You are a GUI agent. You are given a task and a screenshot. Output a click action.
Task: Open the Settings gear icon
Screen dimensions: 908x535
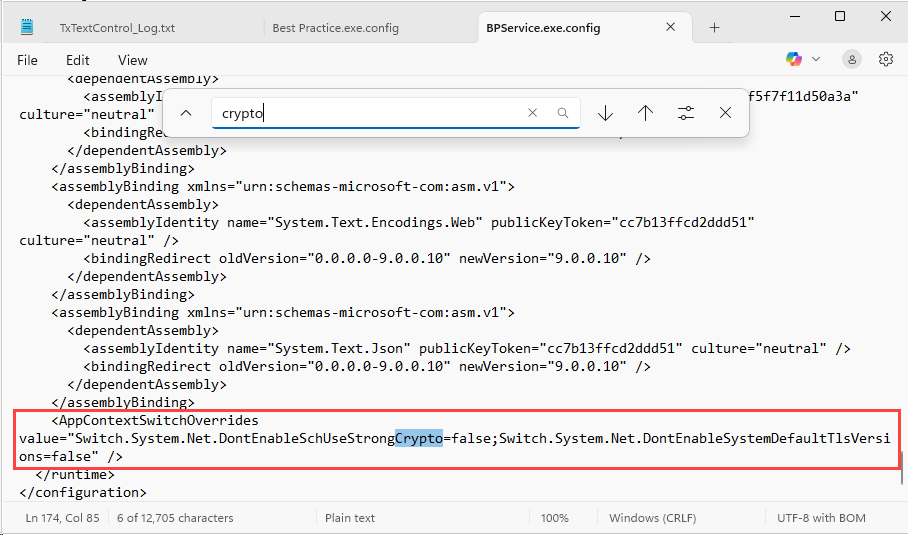tap(885, 60)
